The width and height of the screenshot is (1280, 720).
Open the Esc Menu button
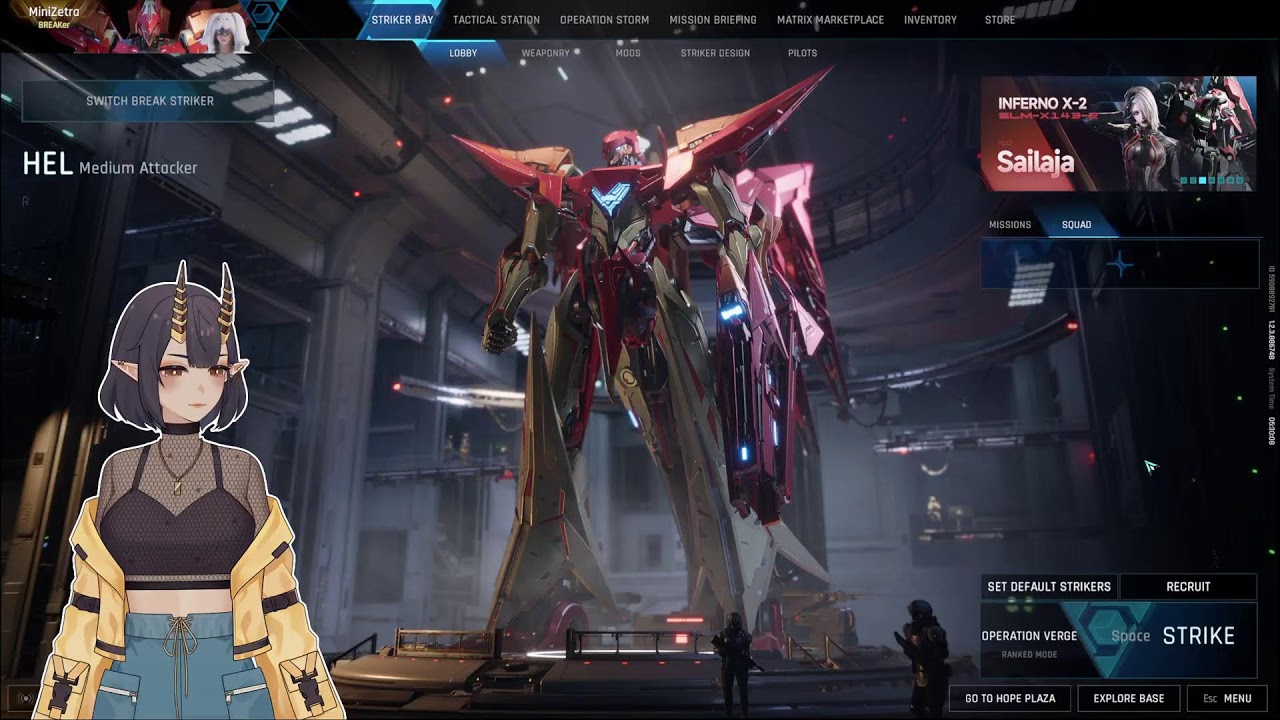1227,698
